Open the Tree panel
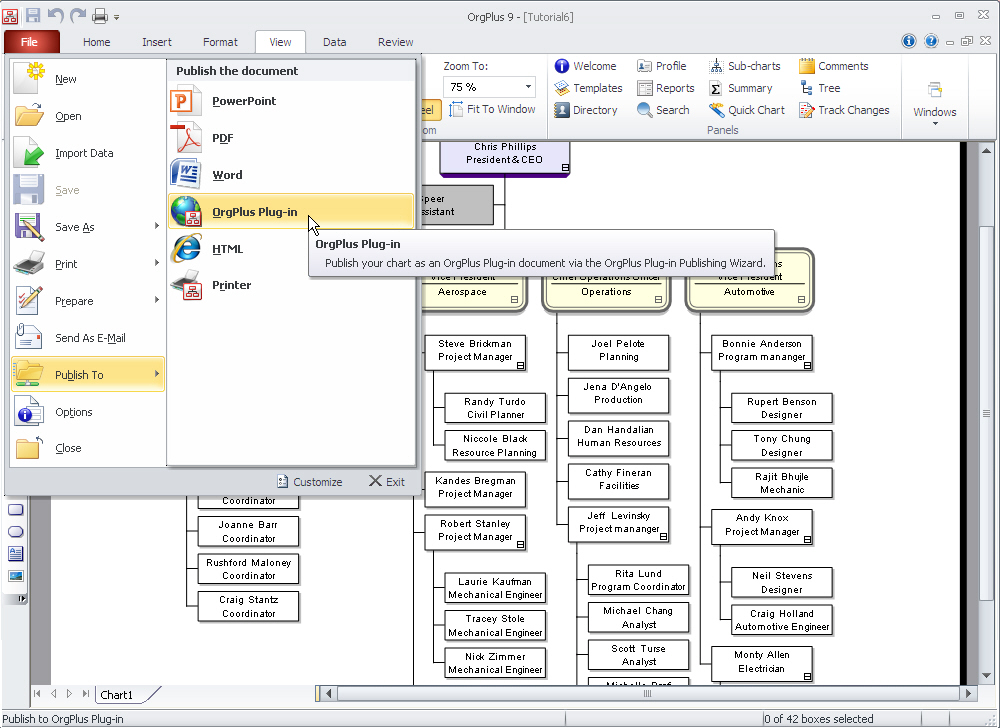The height and width of the screenshot is (728, 1000). tap(820, 88)
